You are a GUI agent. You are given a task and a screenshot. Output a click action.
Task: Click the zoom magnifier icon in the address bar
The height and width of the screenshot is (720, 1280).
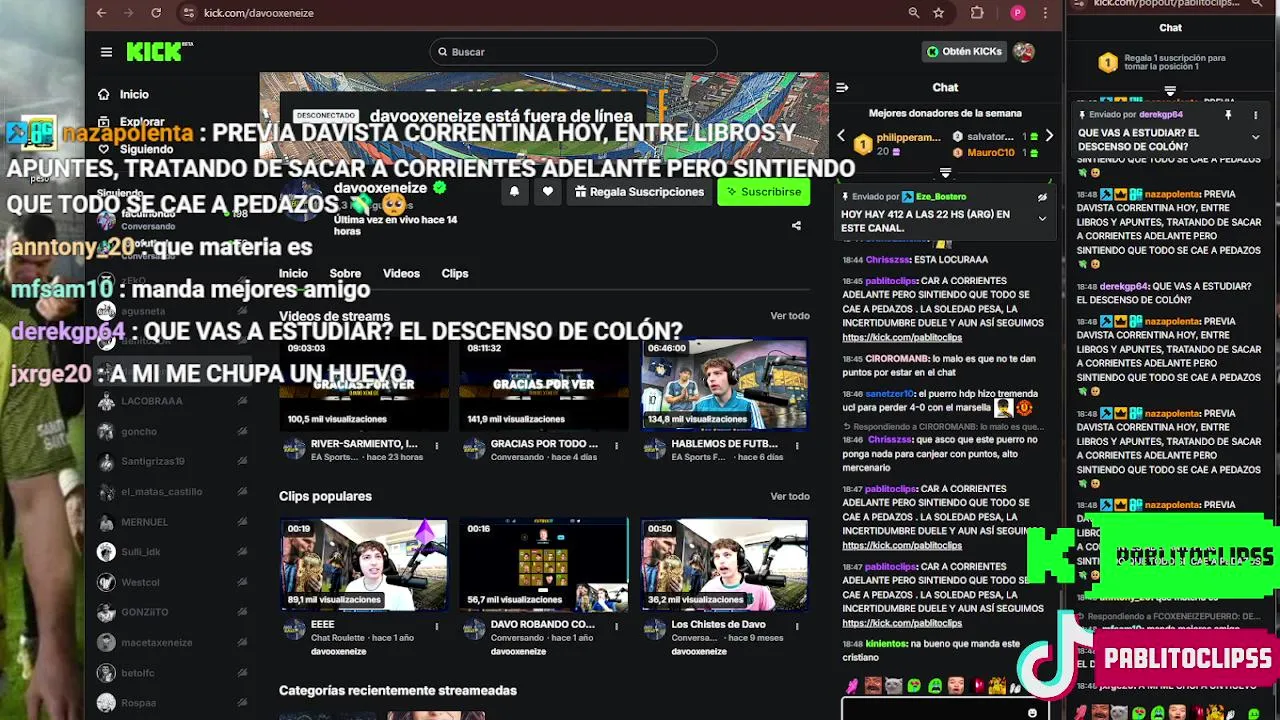[913, 13]
